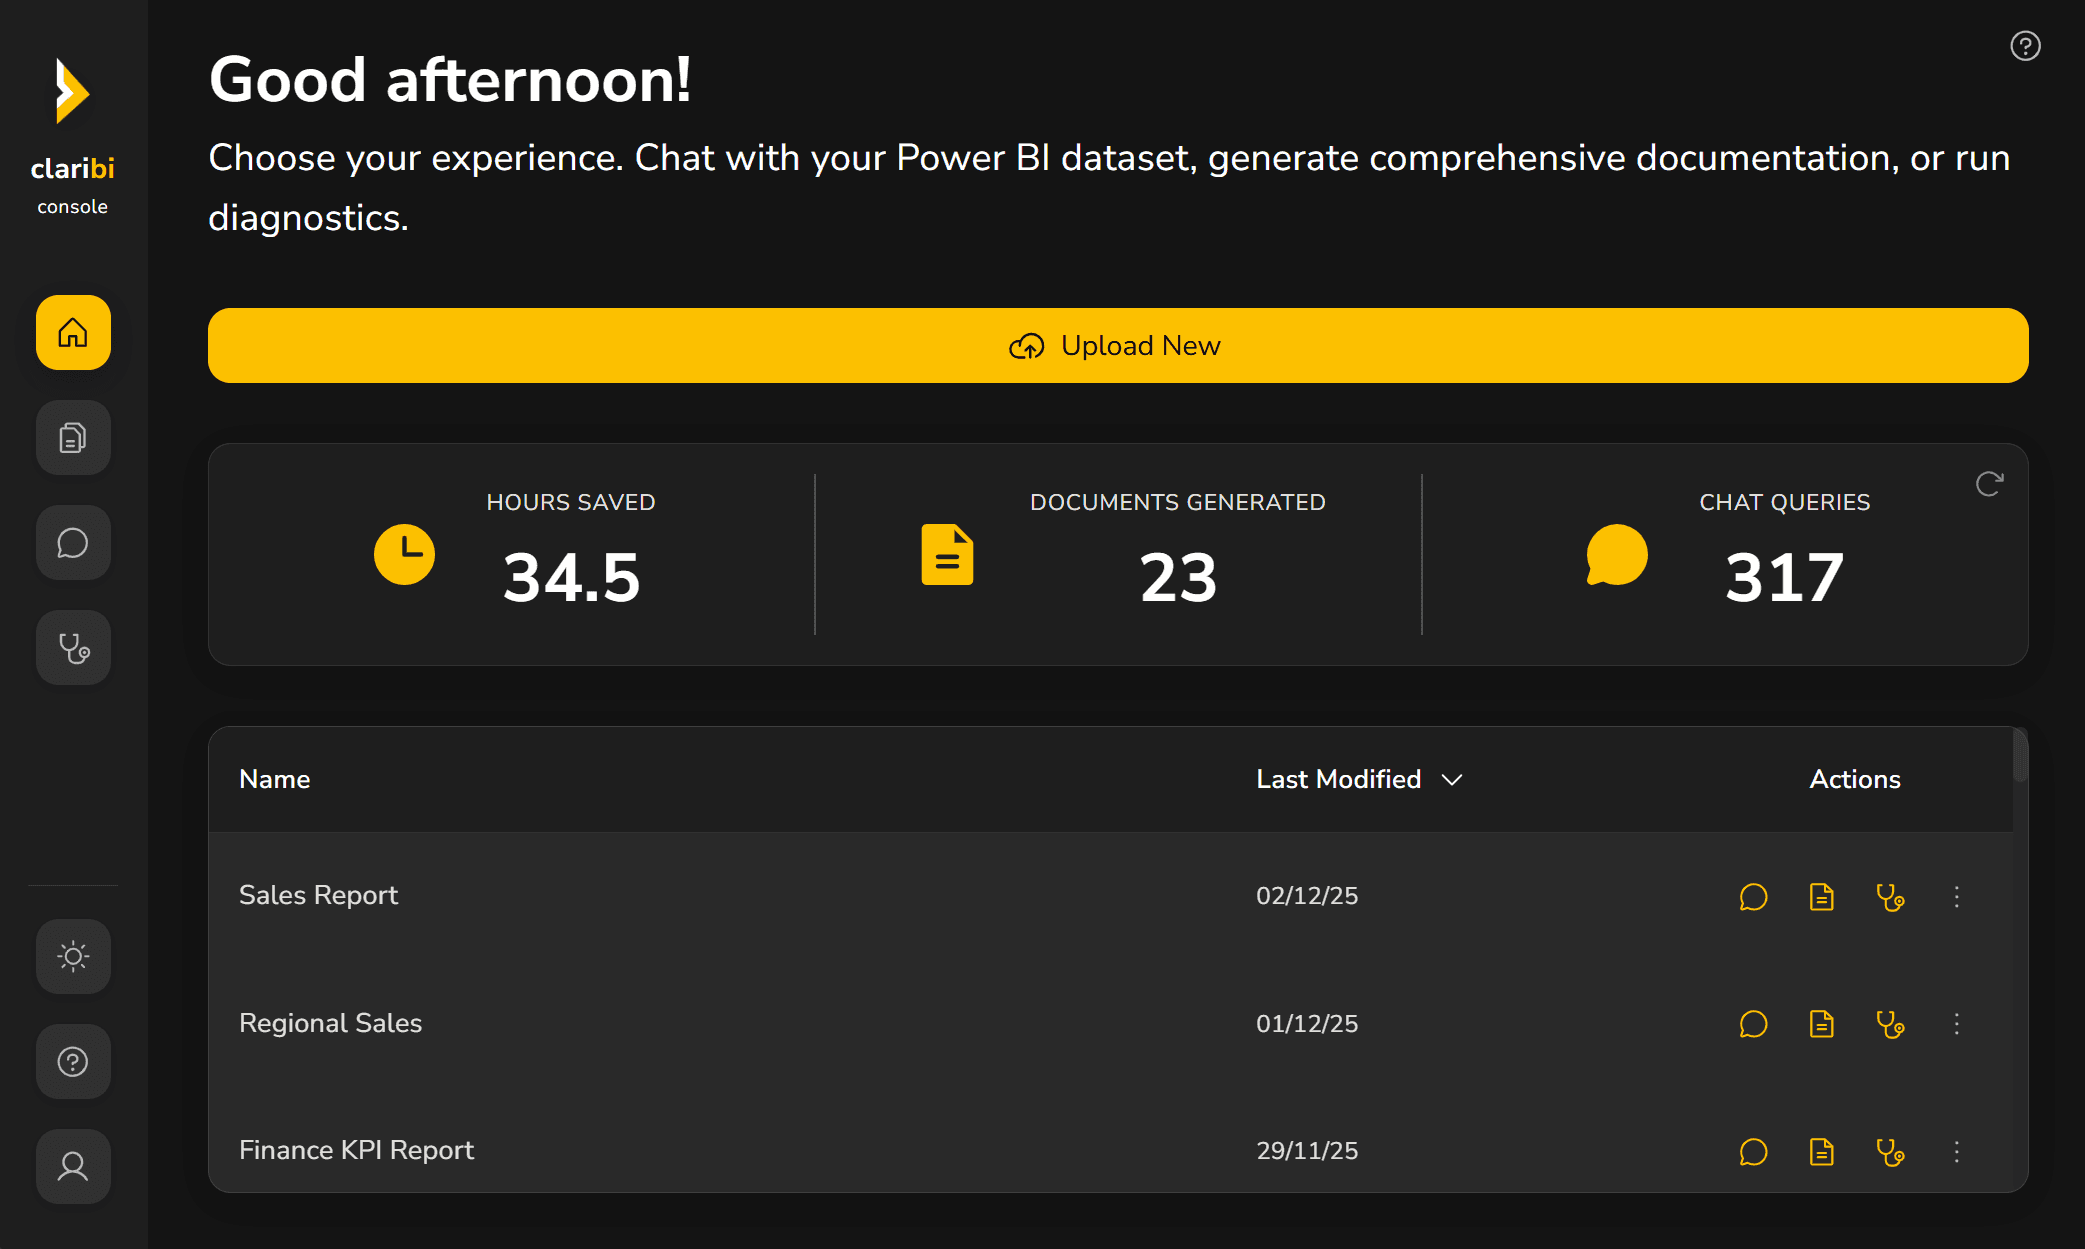
Task: Start chat for Sales Report
Action: [1753, 896]
